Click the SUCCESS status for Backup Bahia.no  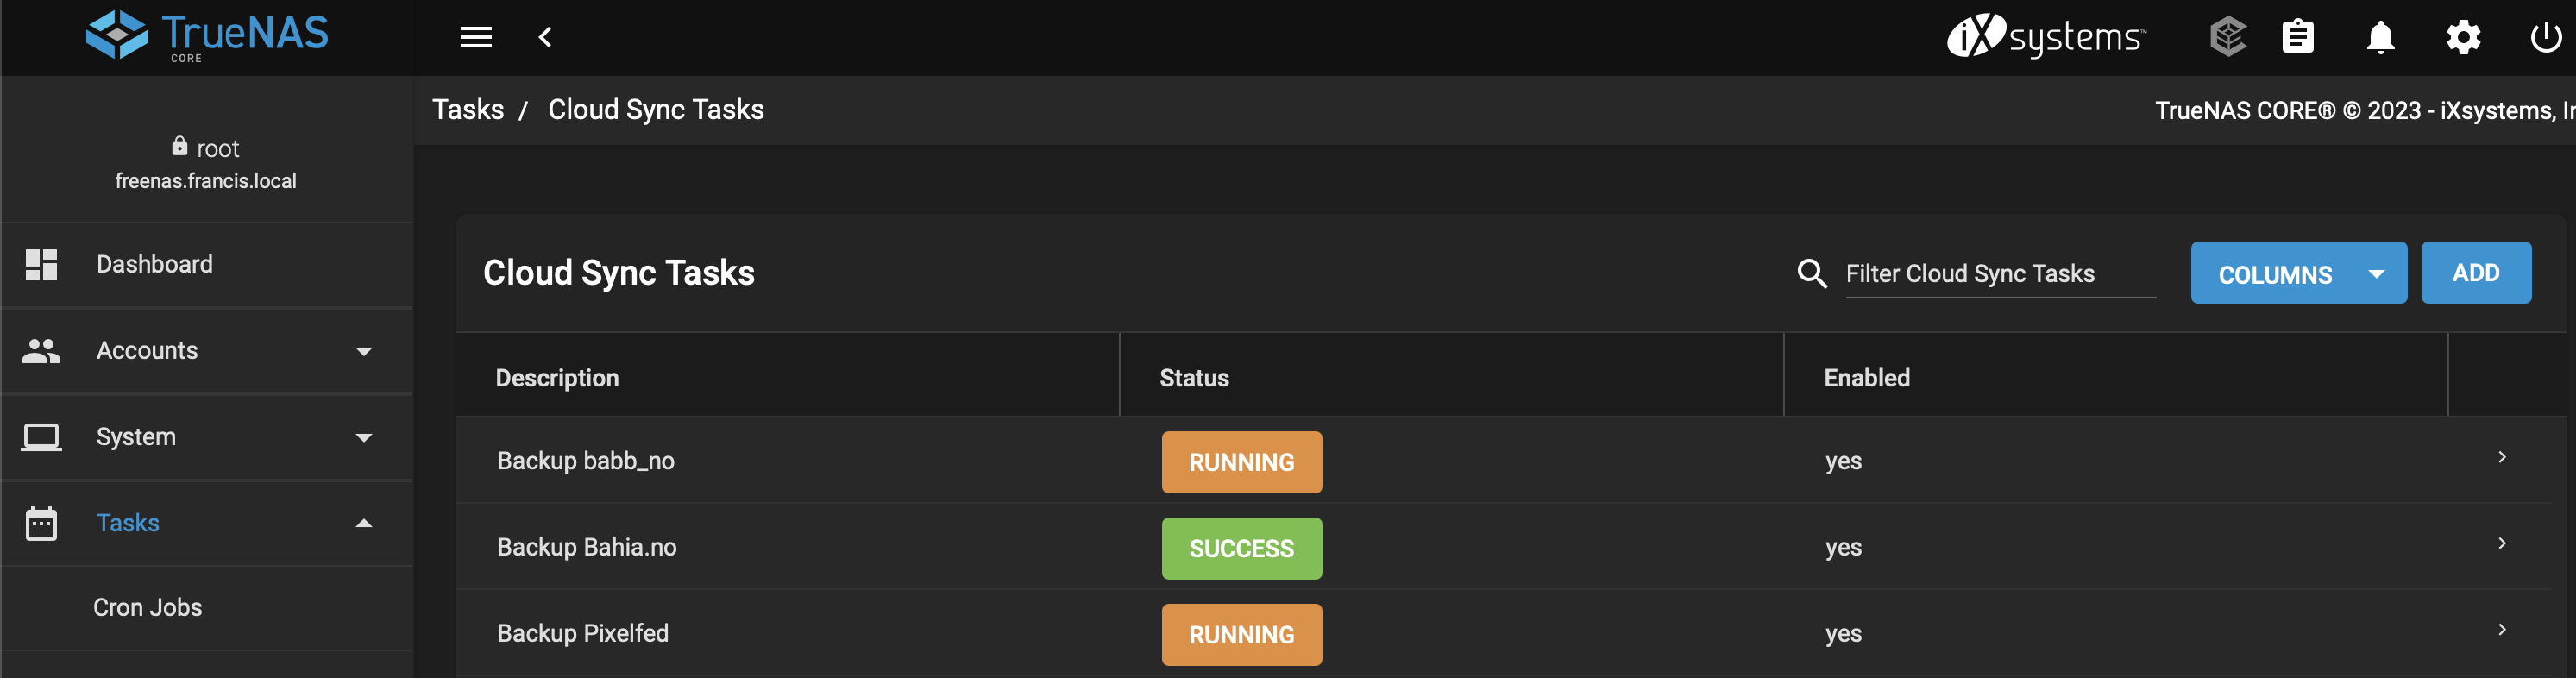[1241, 549]
